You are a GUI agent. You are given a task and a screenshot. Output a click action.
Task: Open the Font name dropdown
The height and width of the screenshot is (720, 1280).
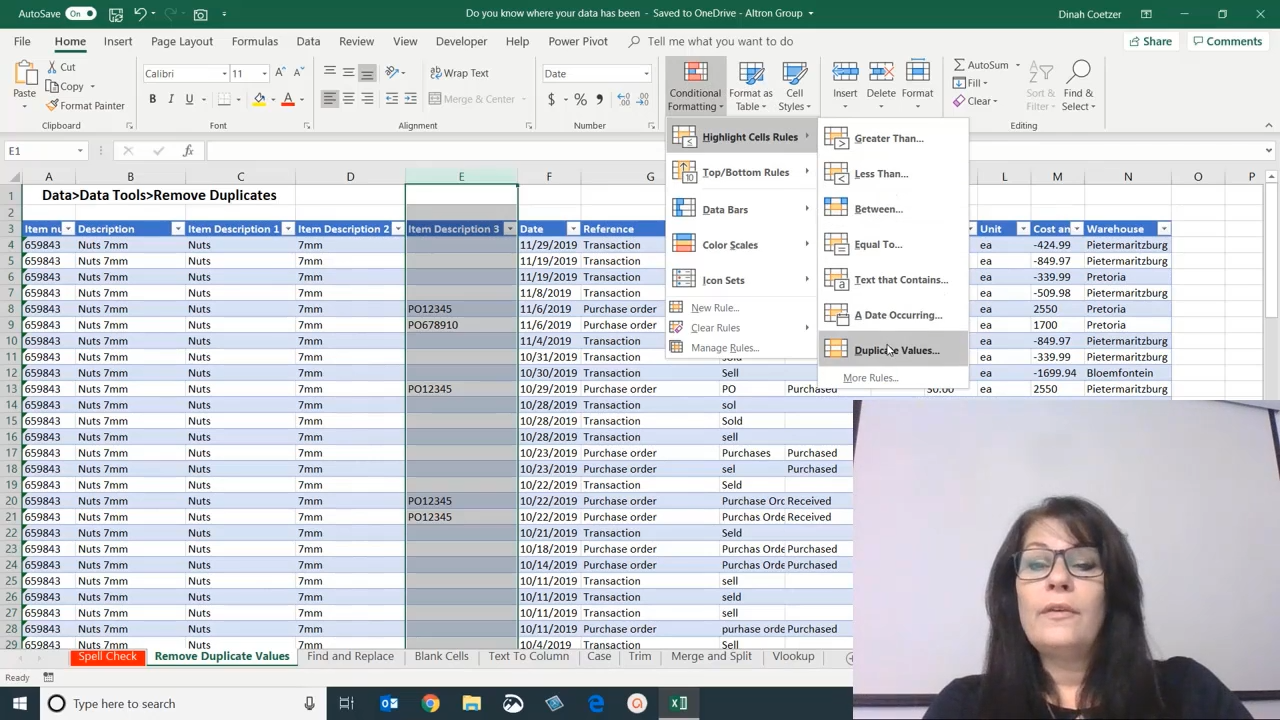223,74
